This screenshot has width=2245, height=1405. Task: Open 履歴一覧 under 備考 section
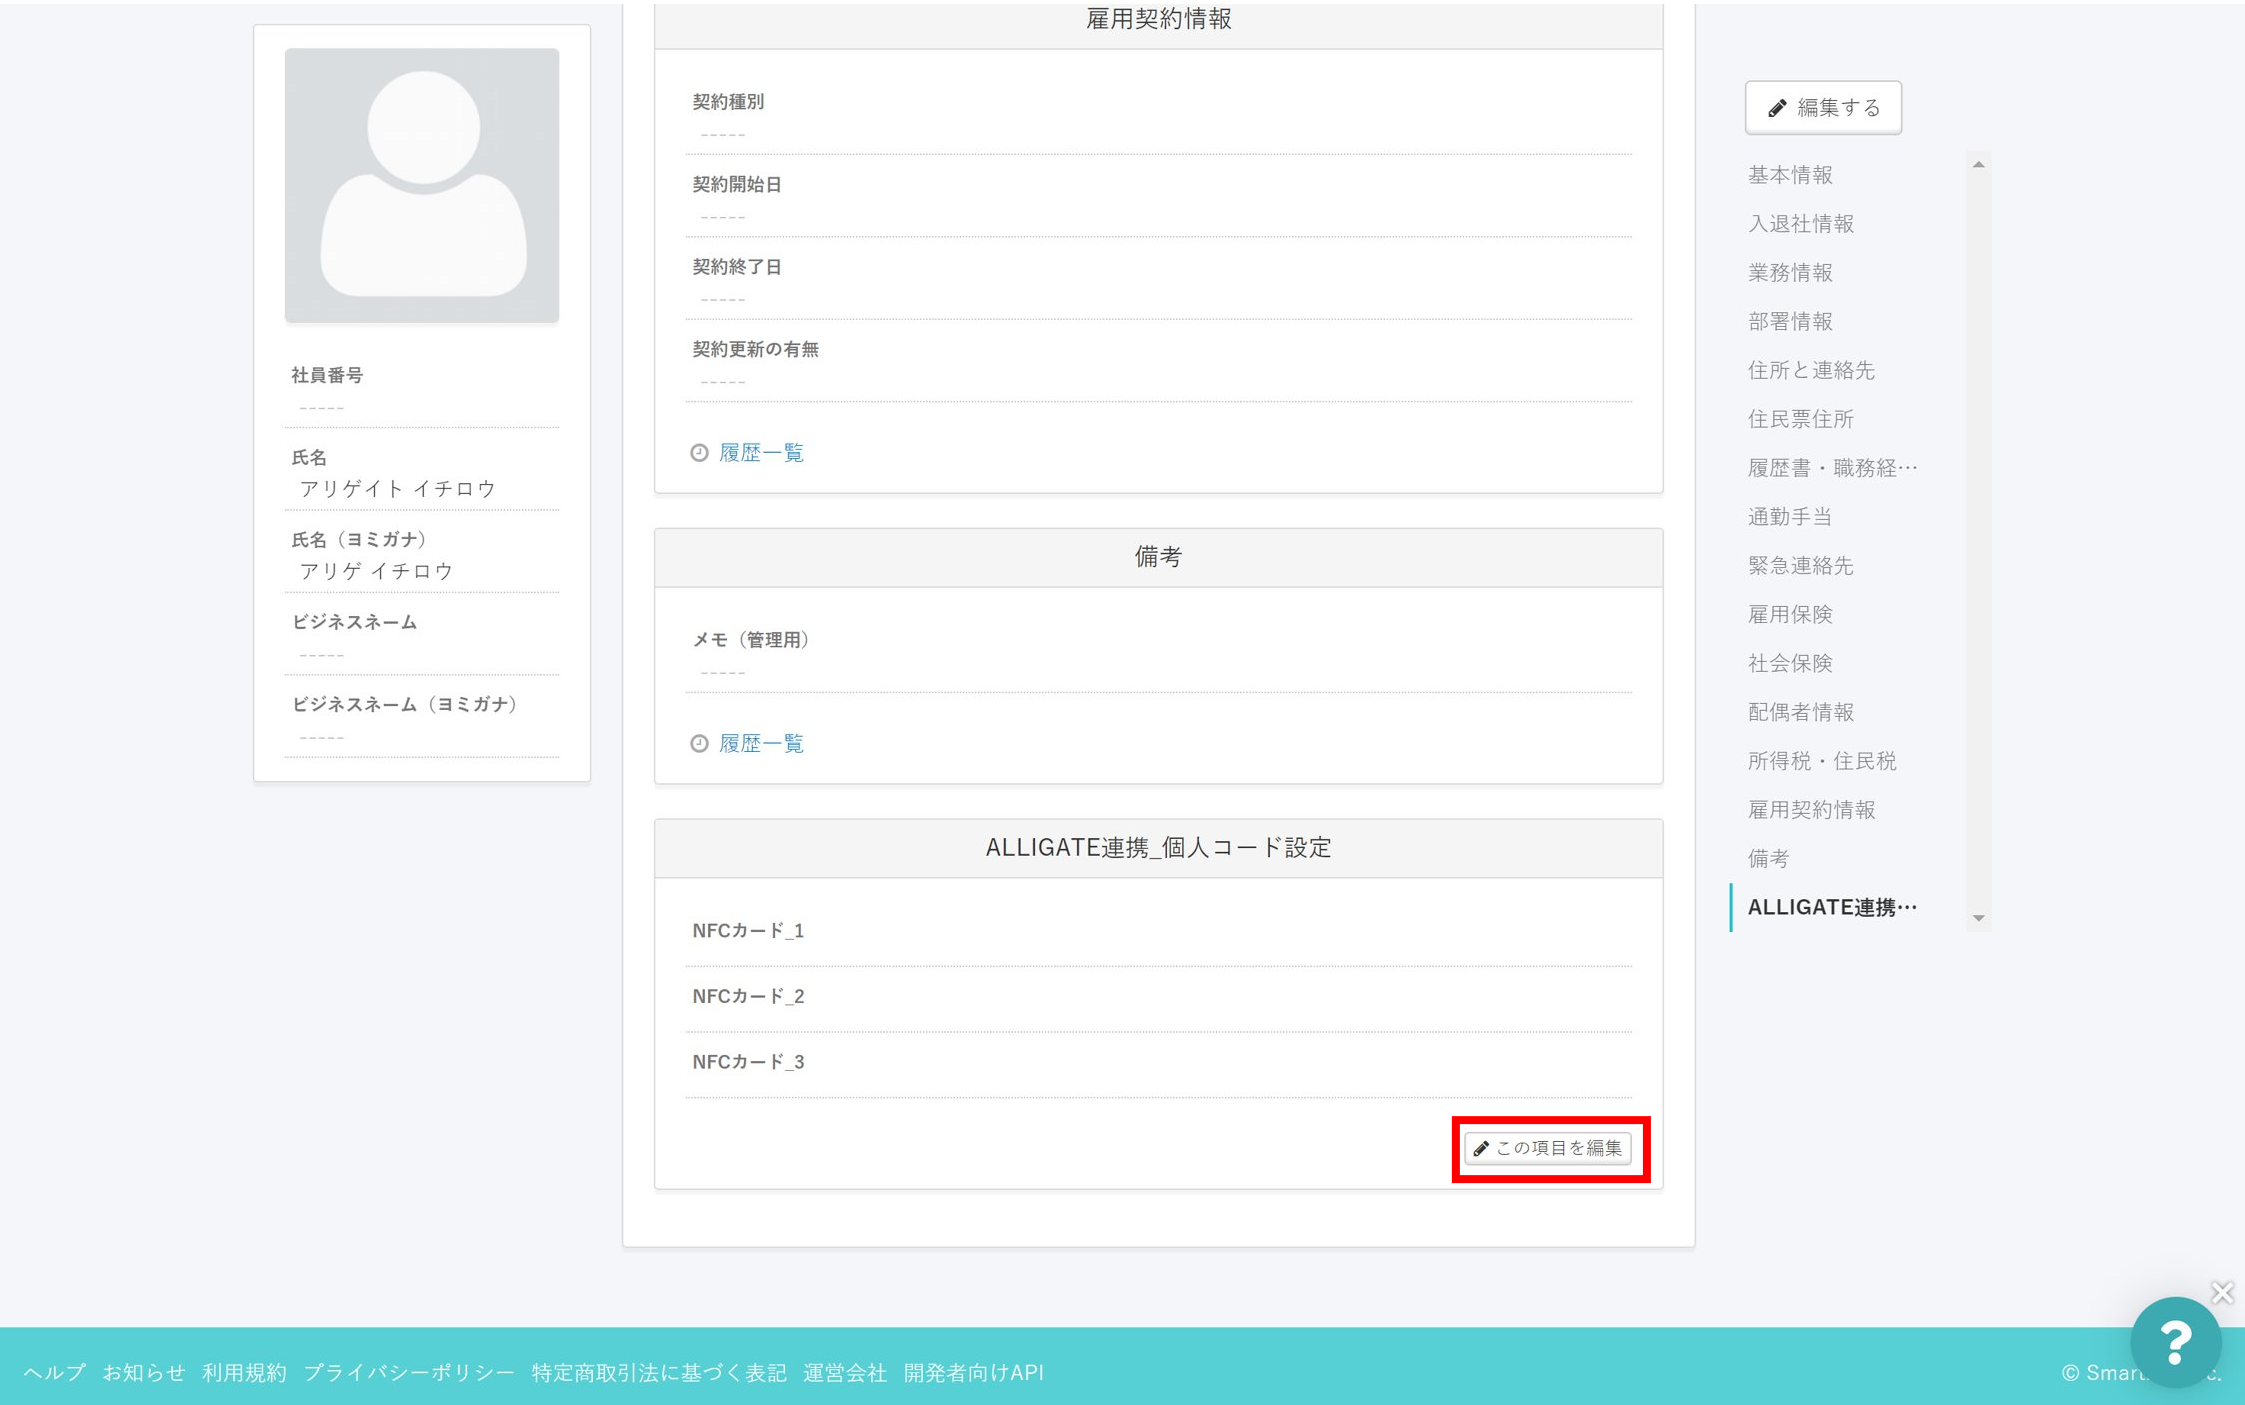point(761,743)
